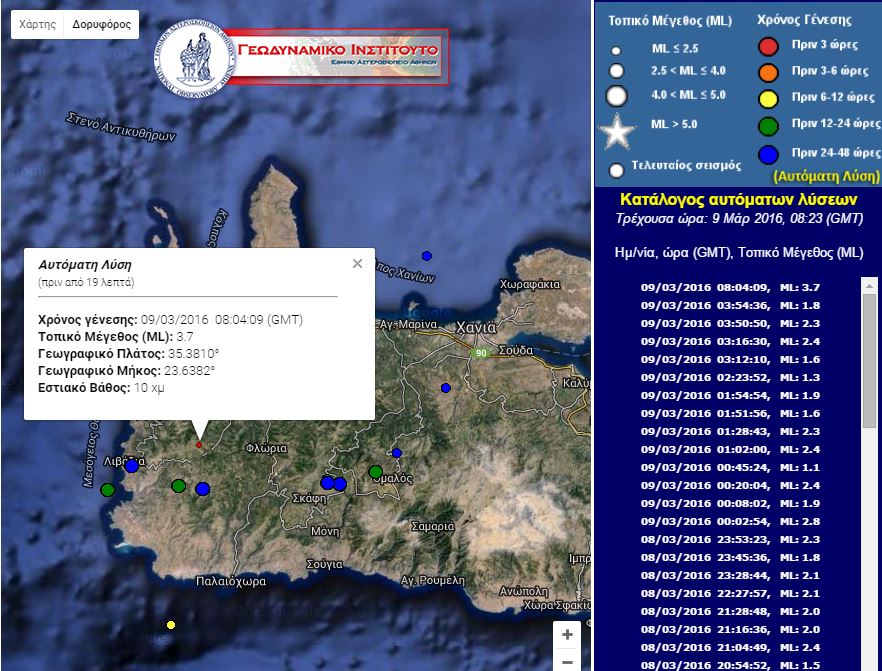The width and height of the screenshot is (882, 671).
Task: Click the map zoom-in plus button
Action: click(x=566, y=635)
